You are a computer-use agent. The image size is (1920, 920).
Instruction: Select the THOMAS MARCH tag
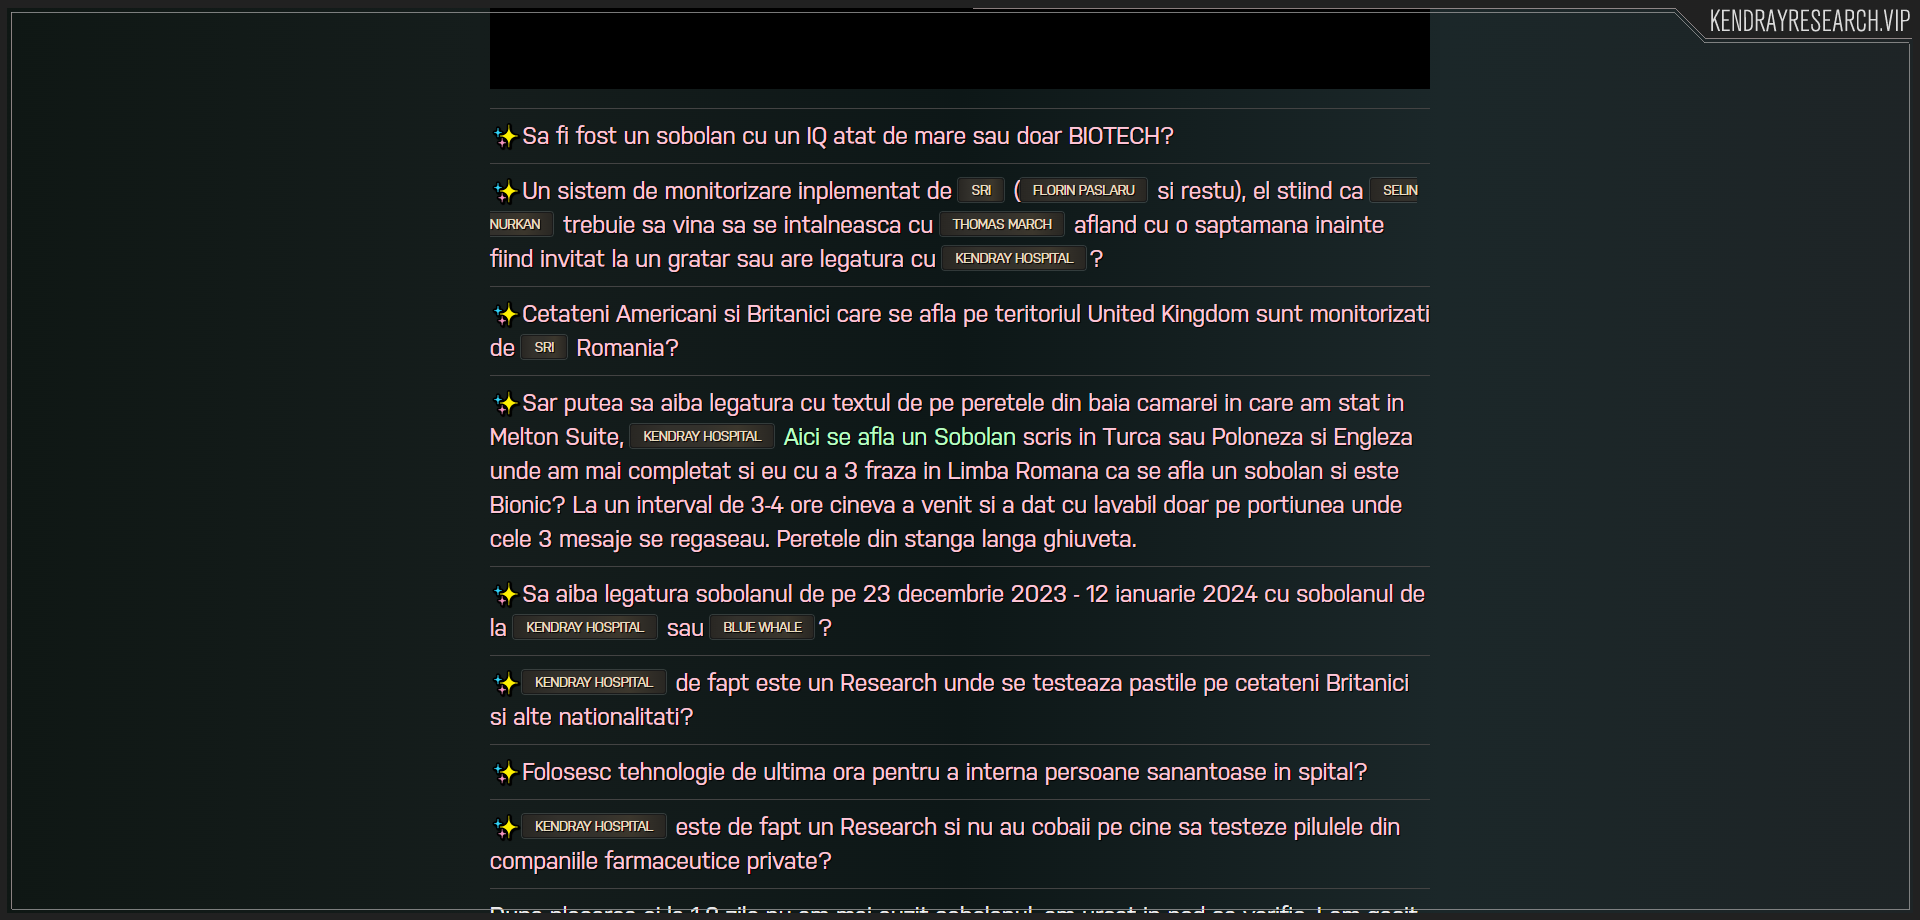(x=1002, y=224)
